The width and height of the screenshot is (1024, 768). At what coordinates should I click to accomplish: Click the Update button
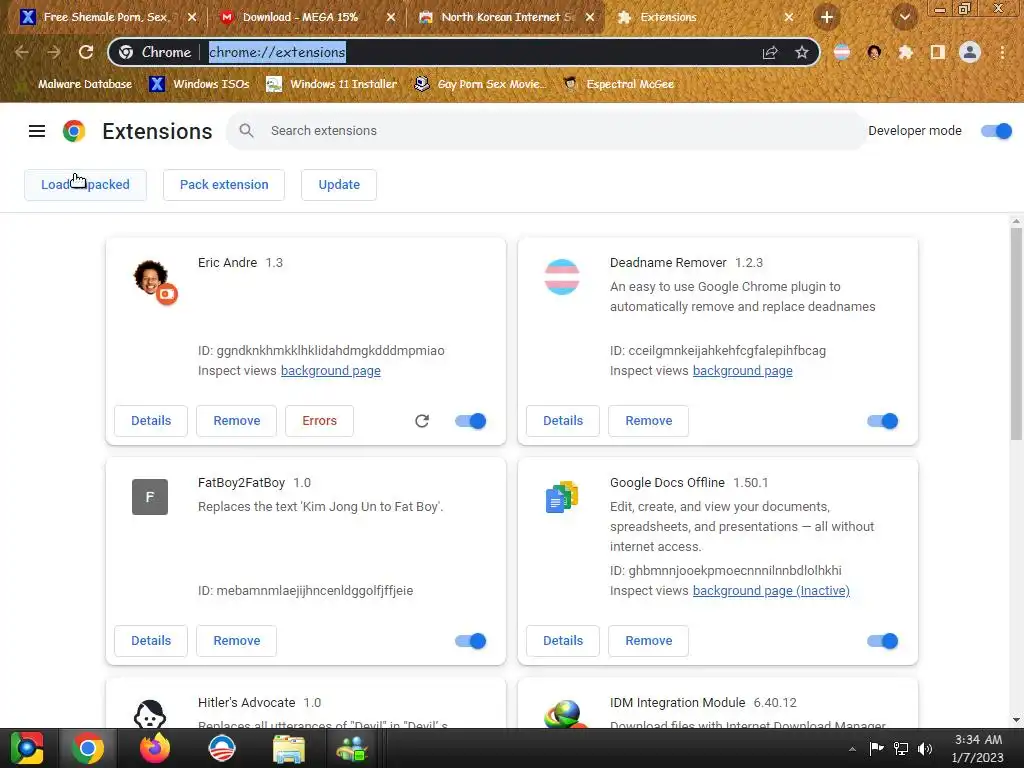[339, 185]
